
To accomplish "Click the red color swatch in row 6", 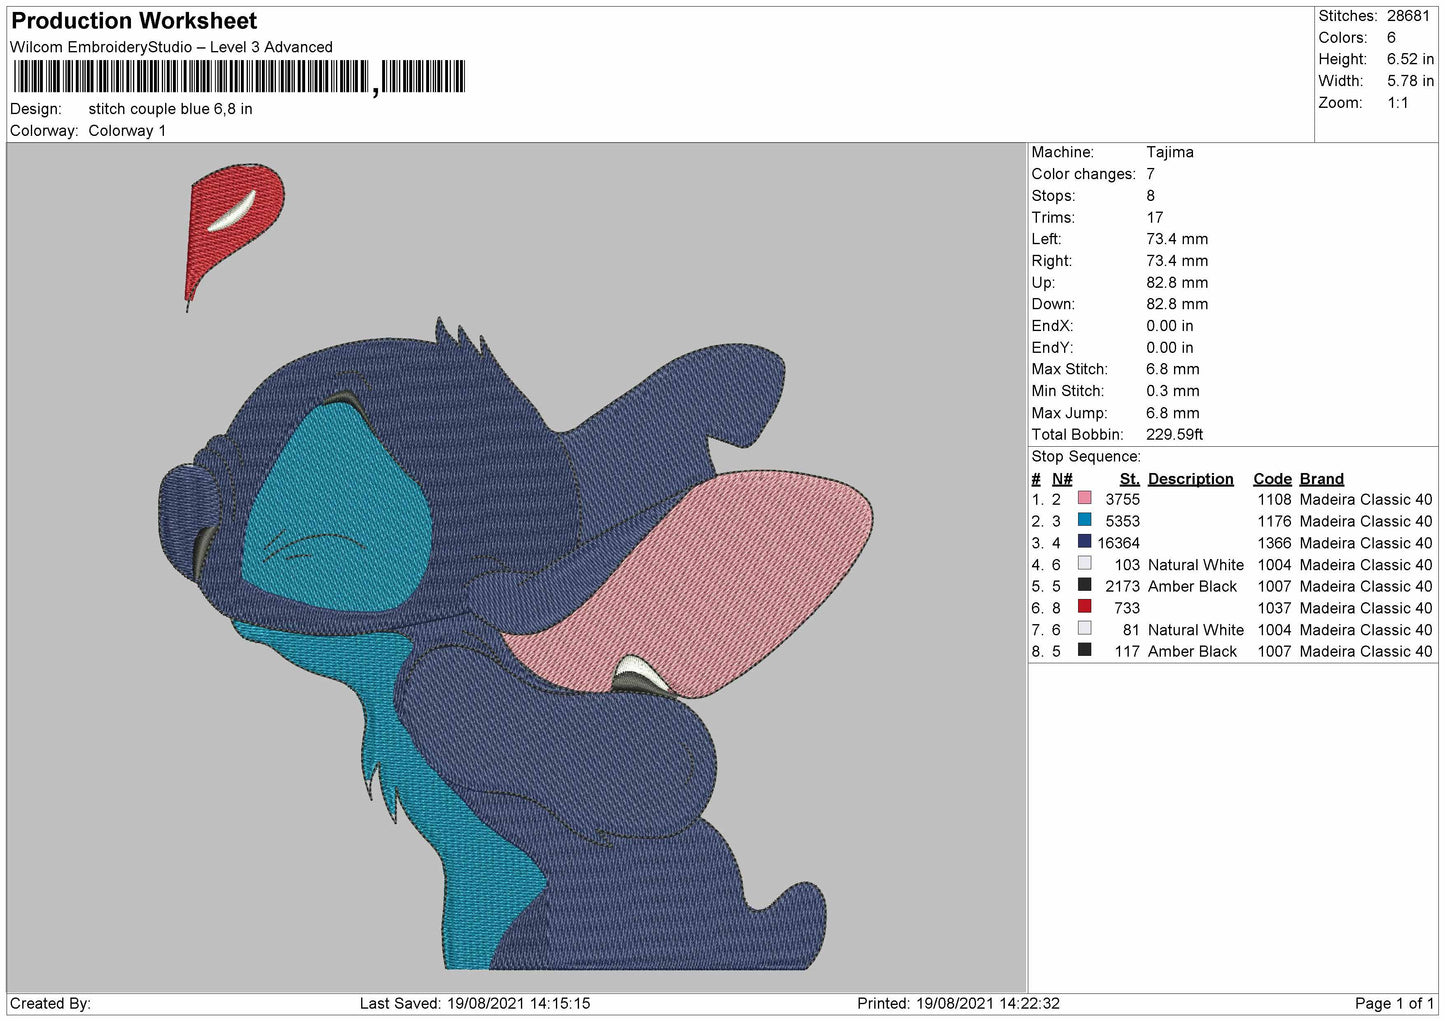I will tap(1084, 607).
